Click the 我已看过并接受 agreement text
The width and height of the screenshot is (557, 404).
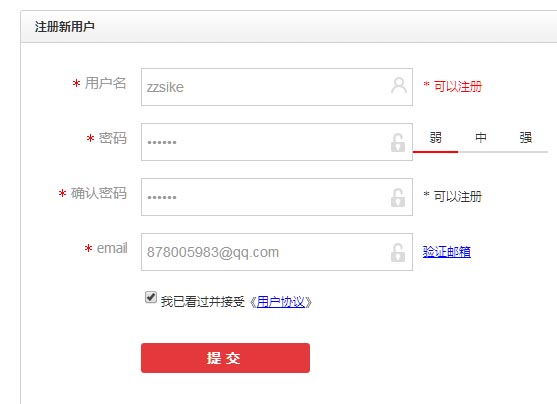(x=202, y=302)
